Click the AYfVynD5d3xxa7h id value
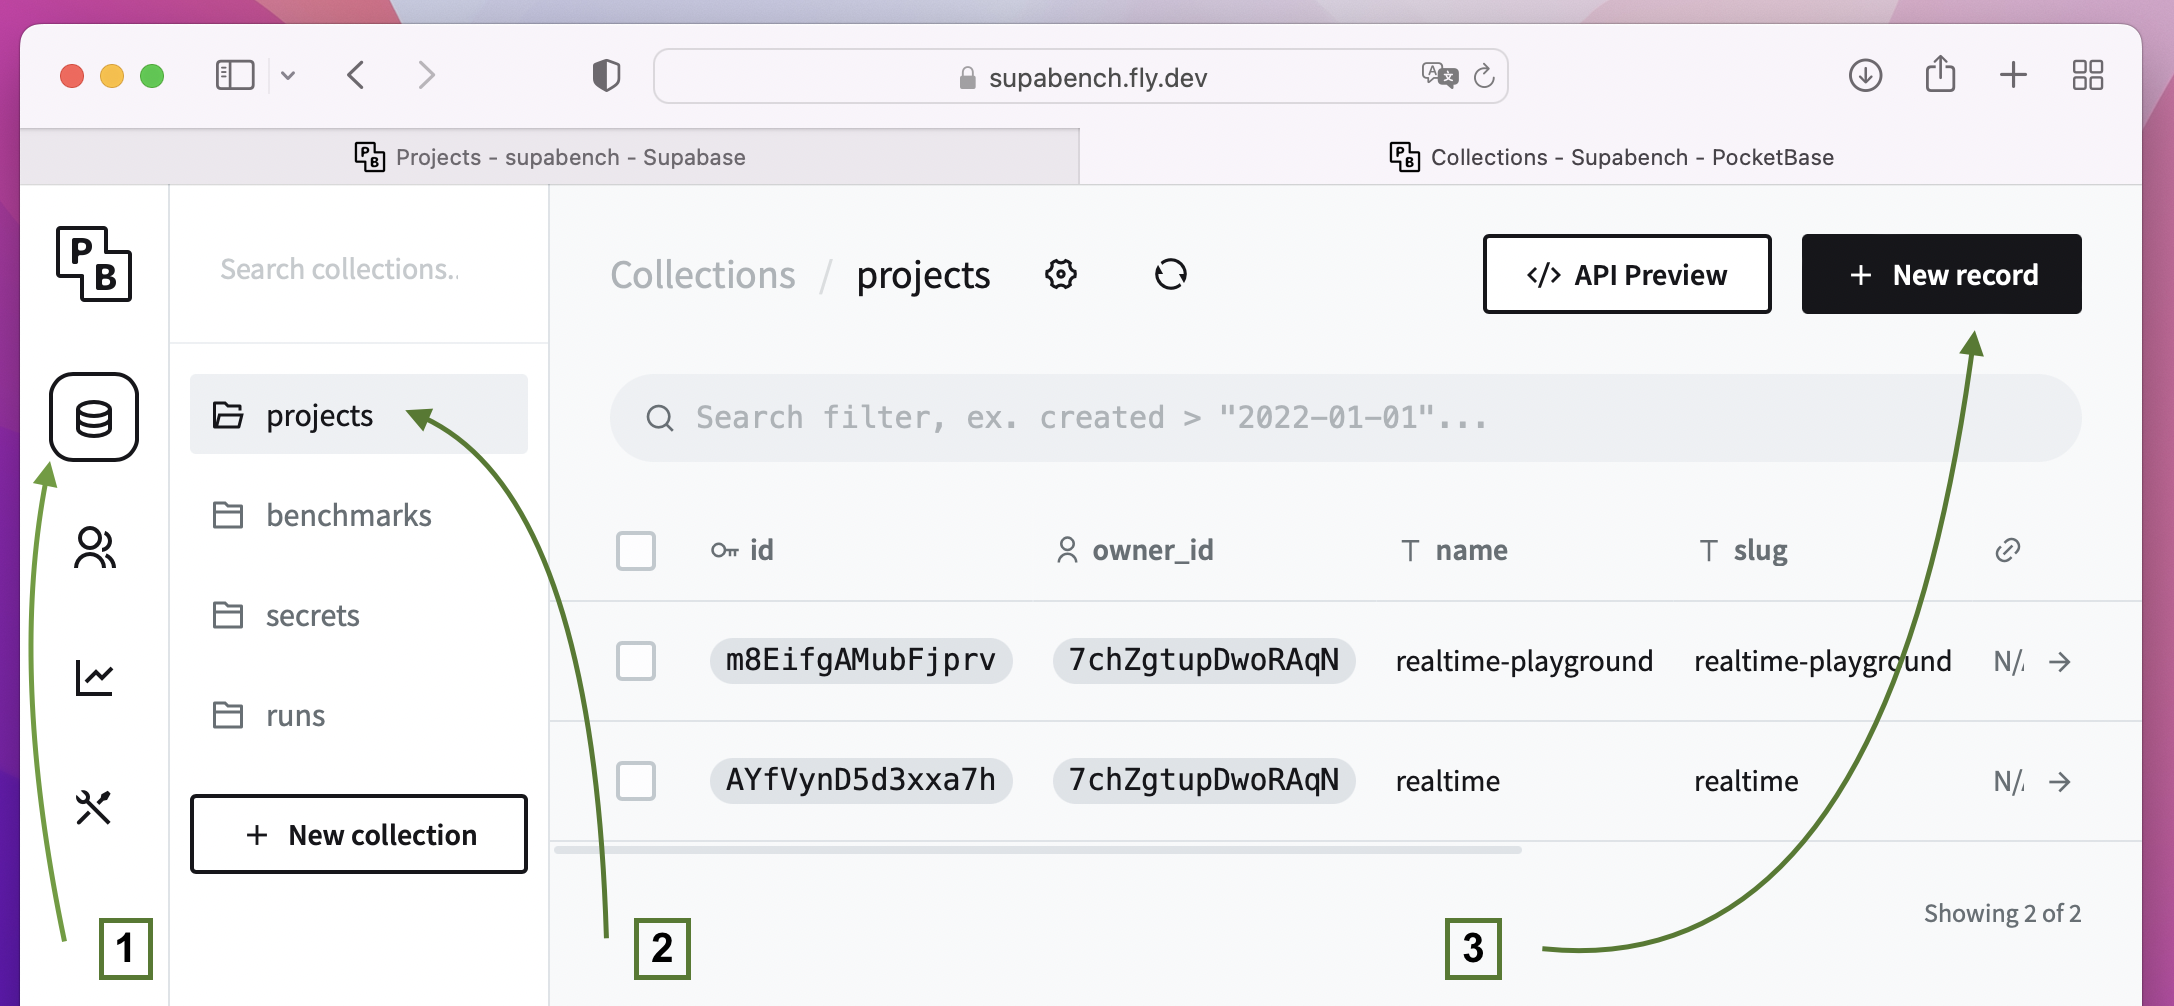2174x1006 pixels. tap(861, 781)
